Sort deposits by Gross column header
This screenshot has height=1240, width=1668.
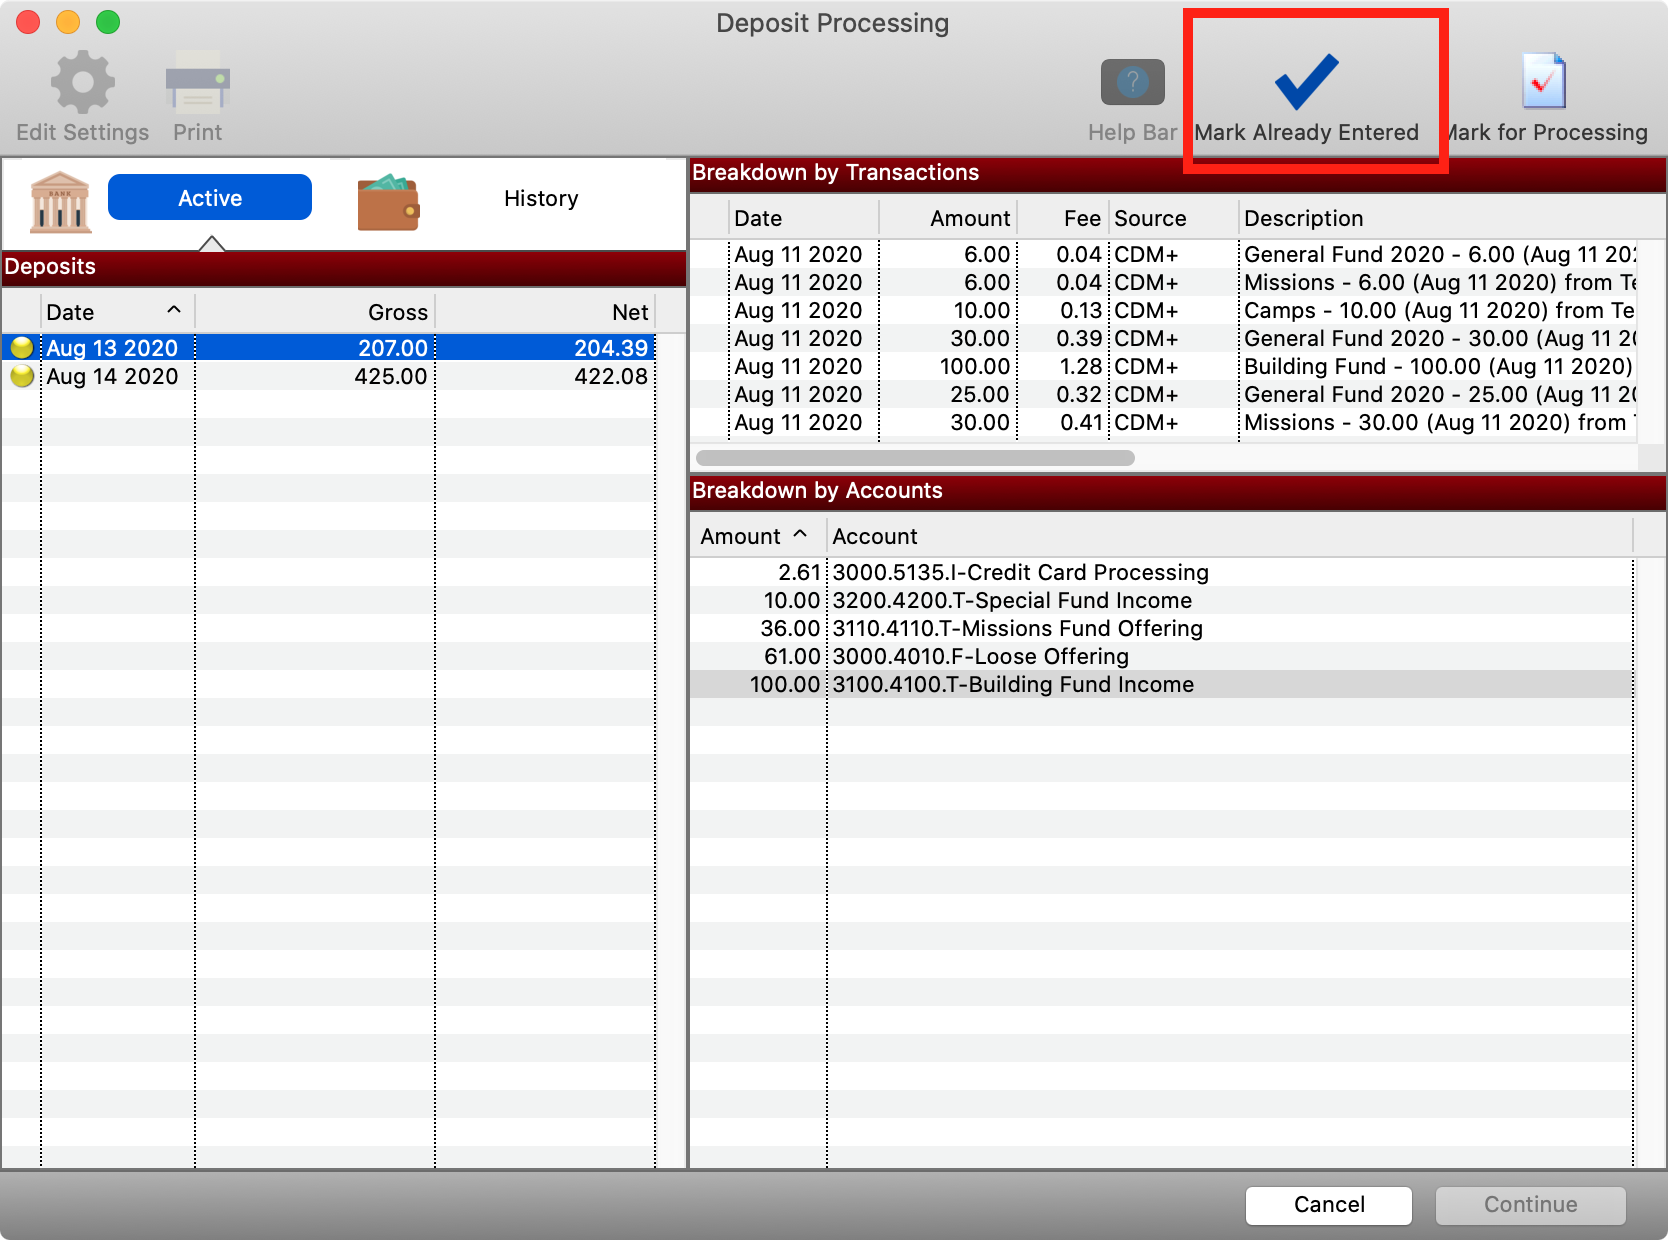(x=315, y=312)
